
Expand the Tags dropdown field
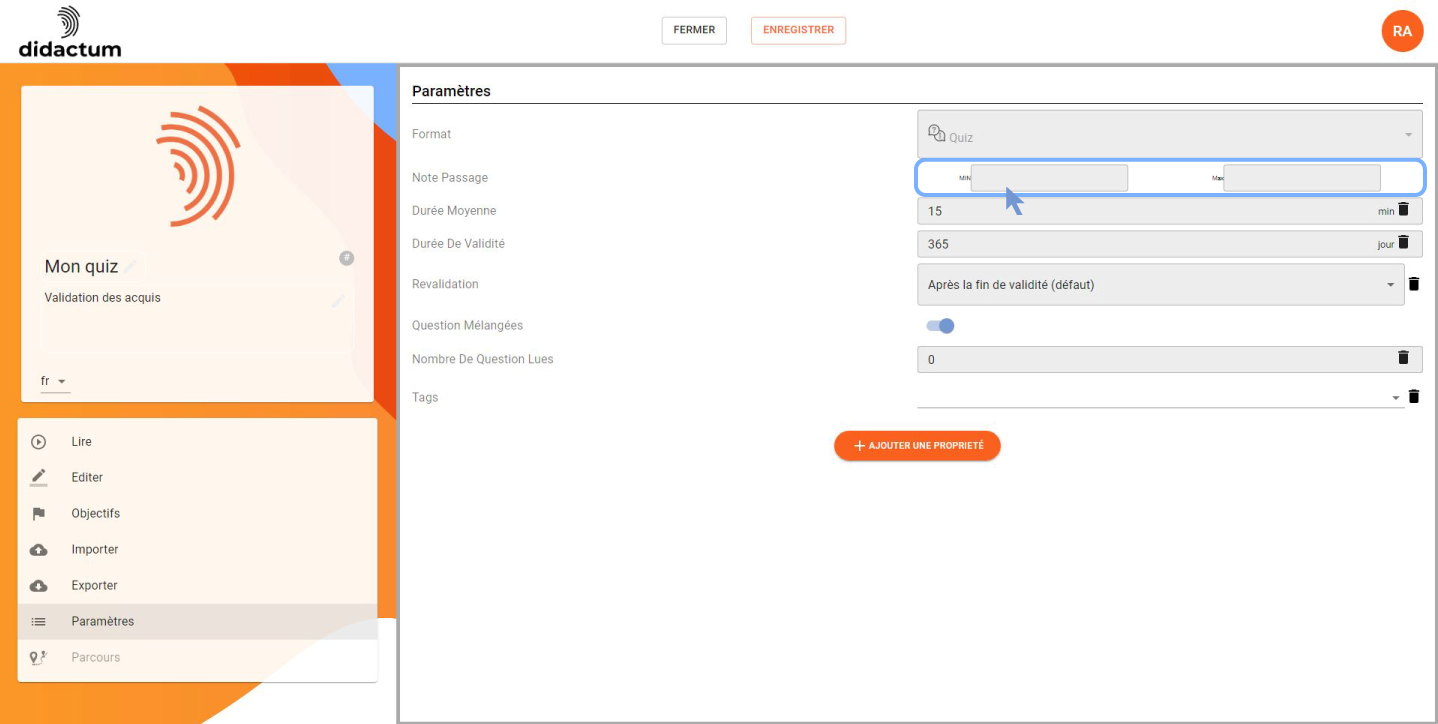[1160, 397]
